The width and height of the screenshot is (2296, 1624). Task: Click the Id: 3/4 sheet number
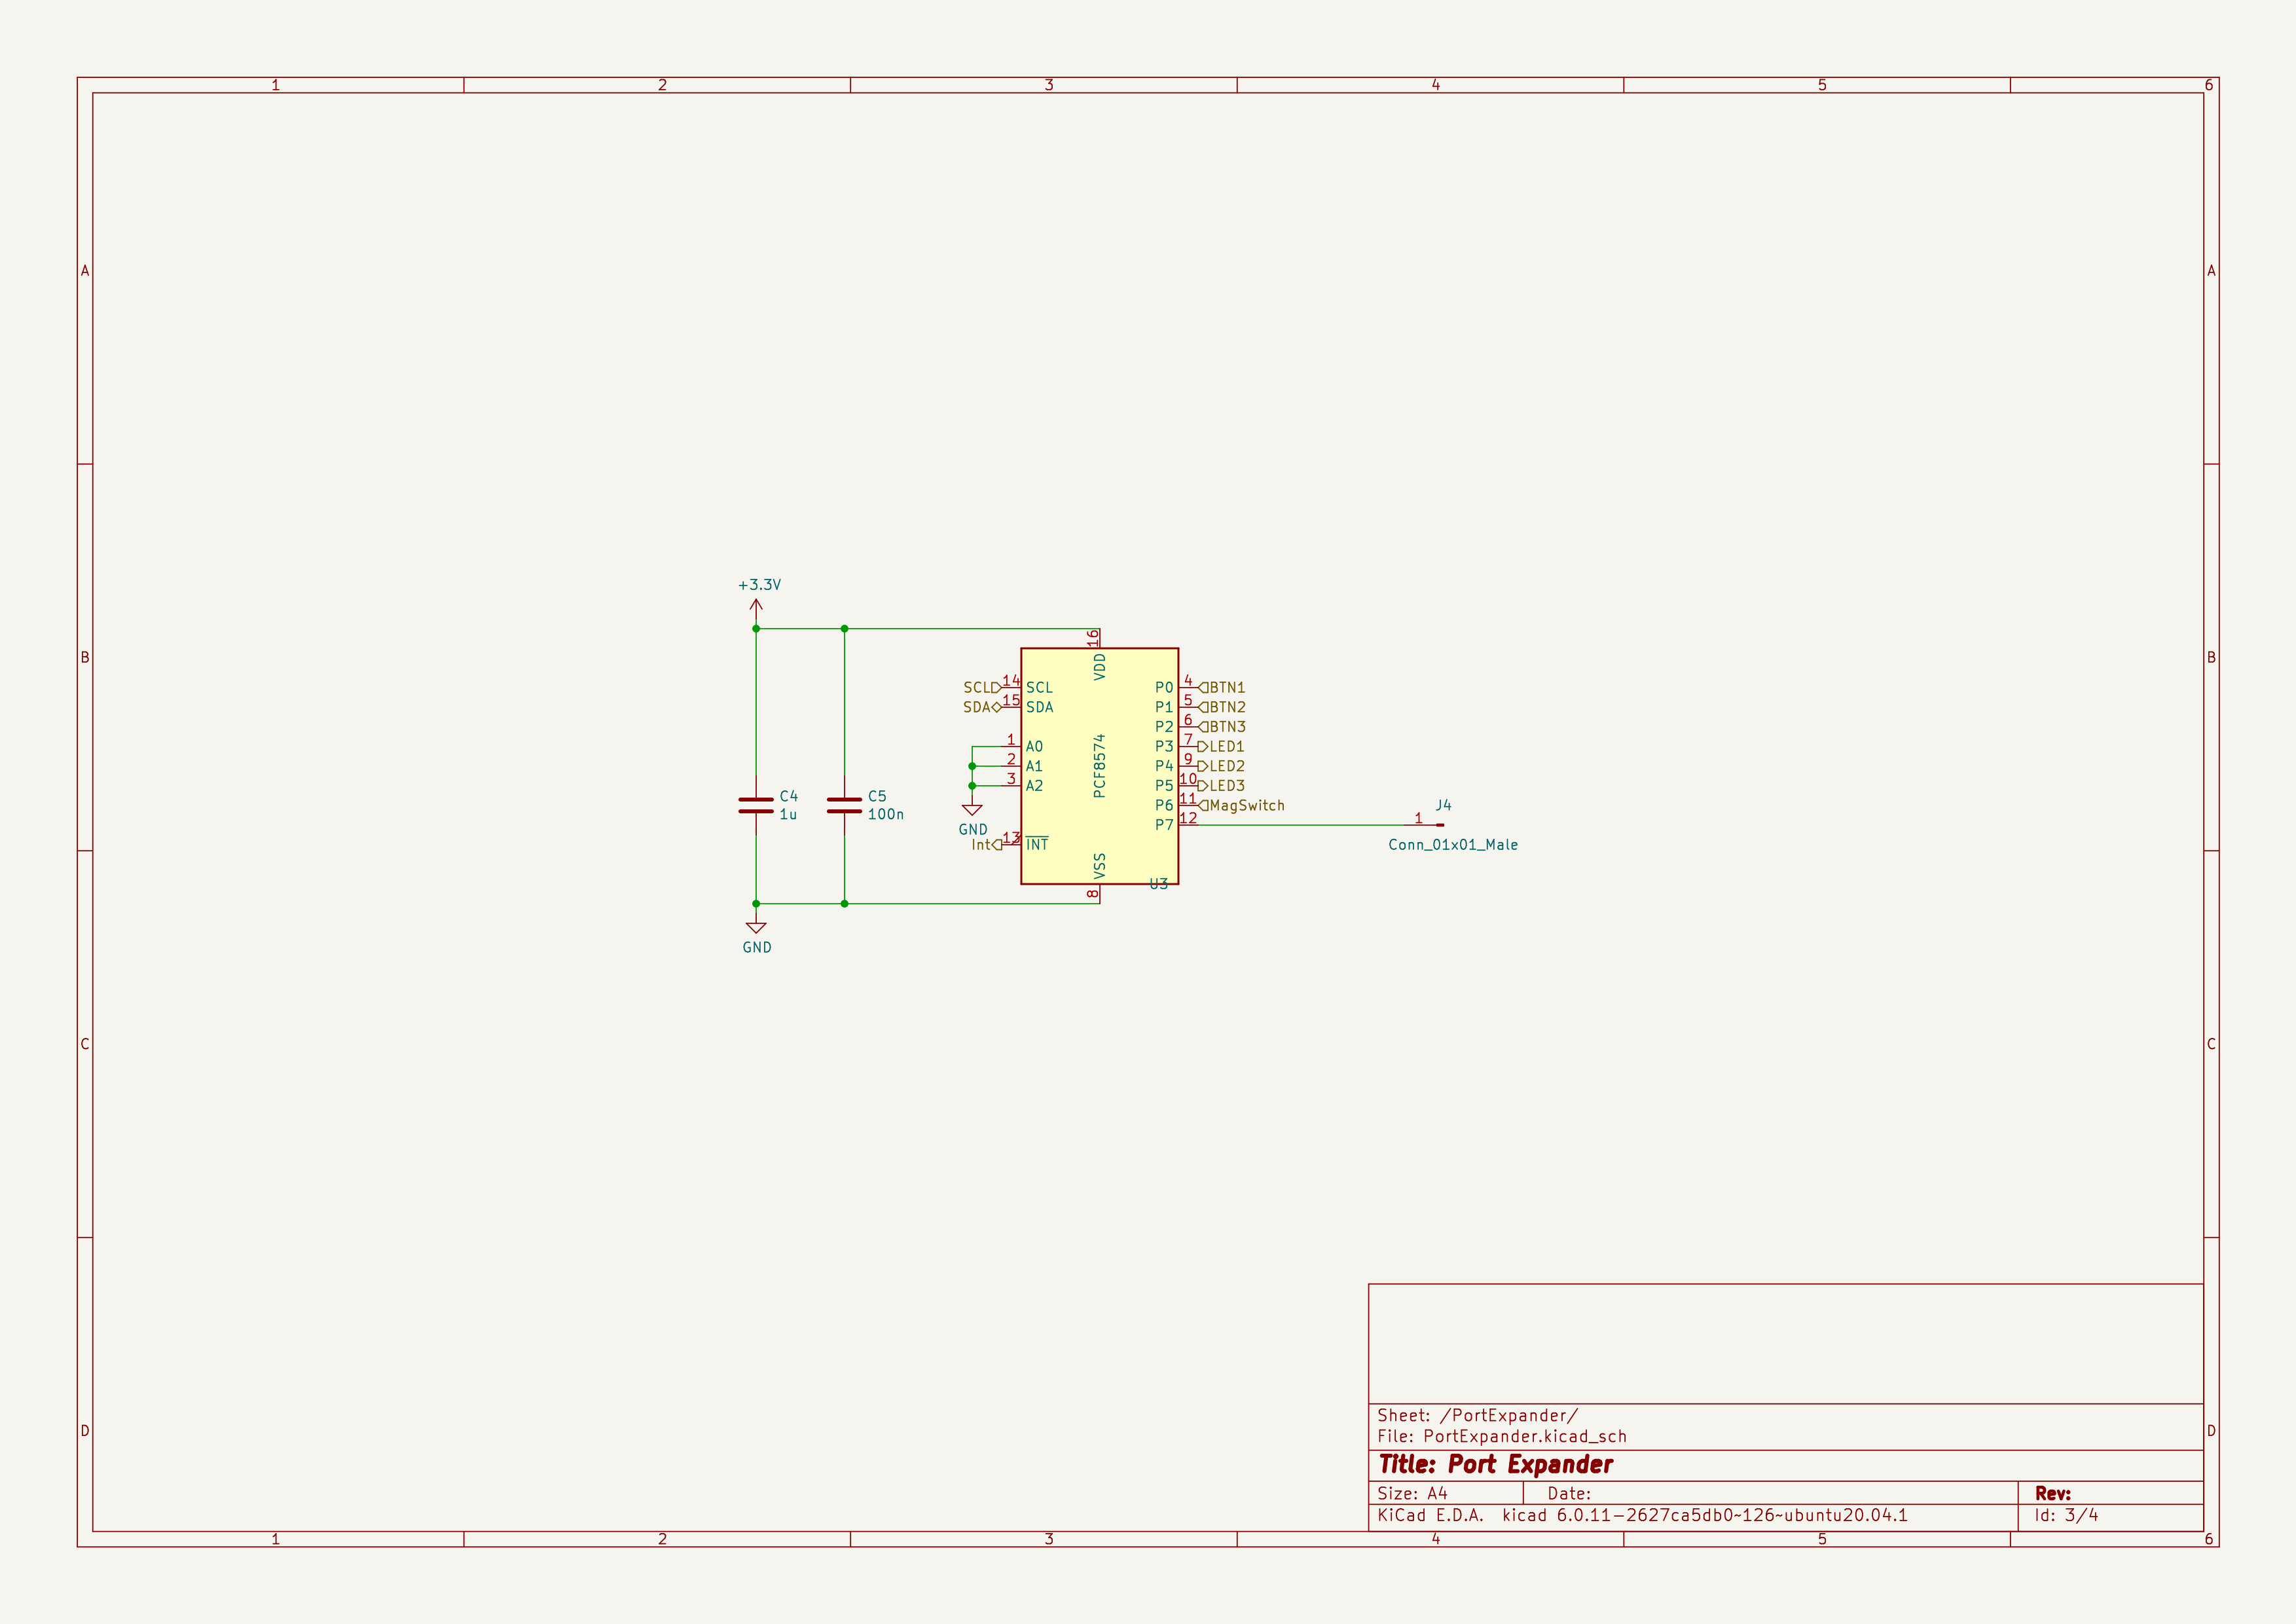2066,1515
